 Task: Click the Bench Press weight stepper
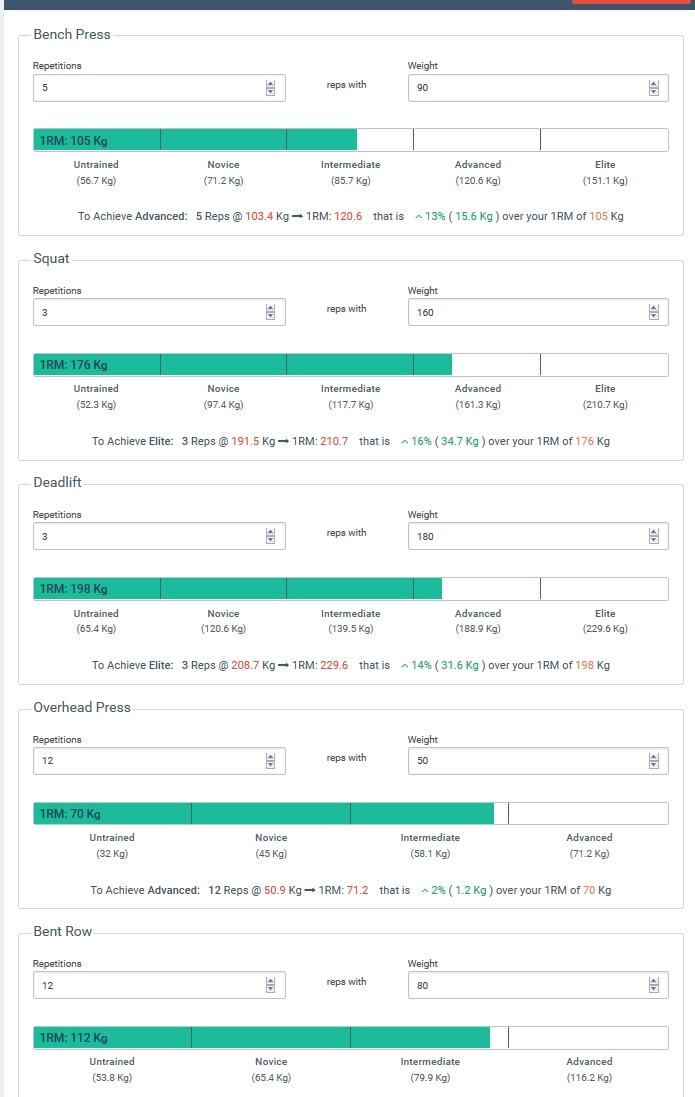[653, 88]
